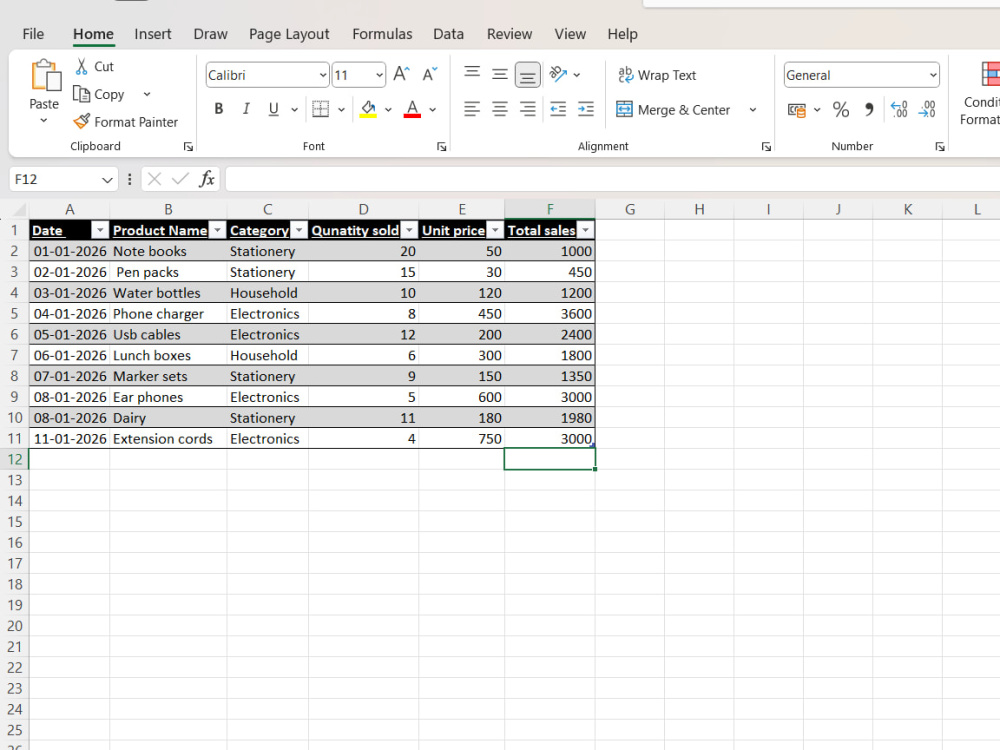
Task: Open Font group dialog launcher
Action: point(441,147)
